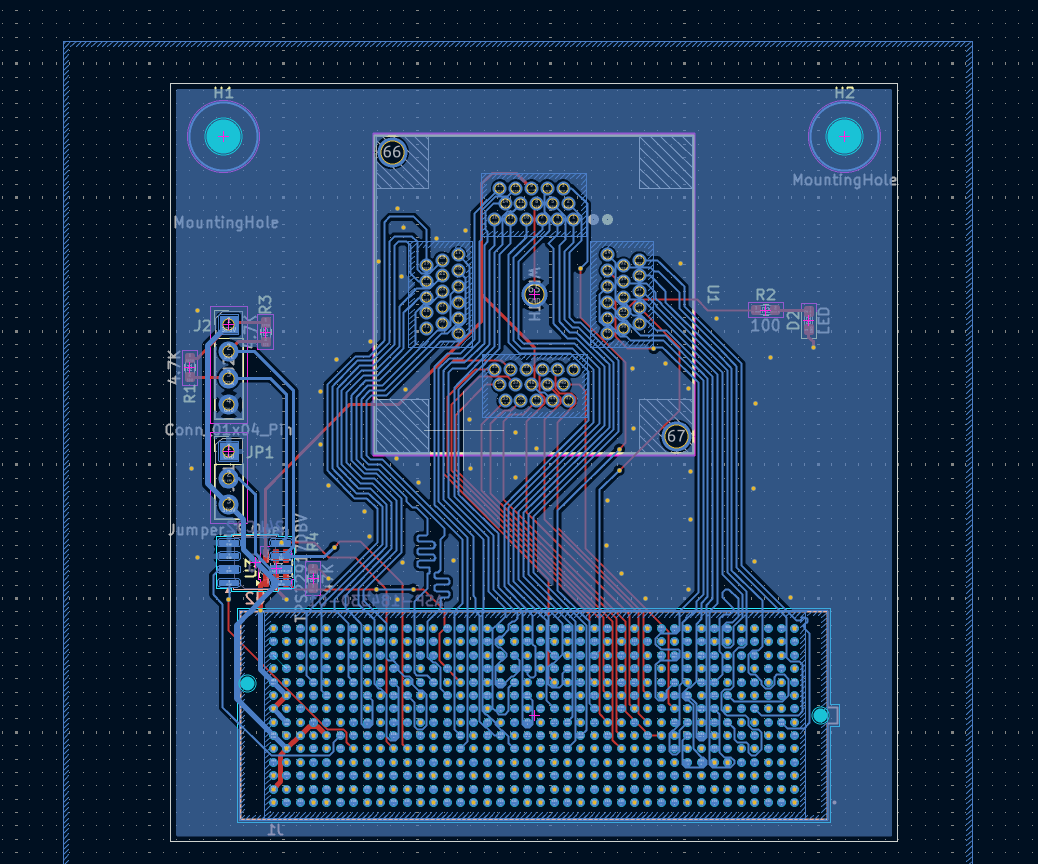This screenshot has height=864, width=1038.
Task: Click the mirrored J1 reference label
Action: [x=276, y=829]
